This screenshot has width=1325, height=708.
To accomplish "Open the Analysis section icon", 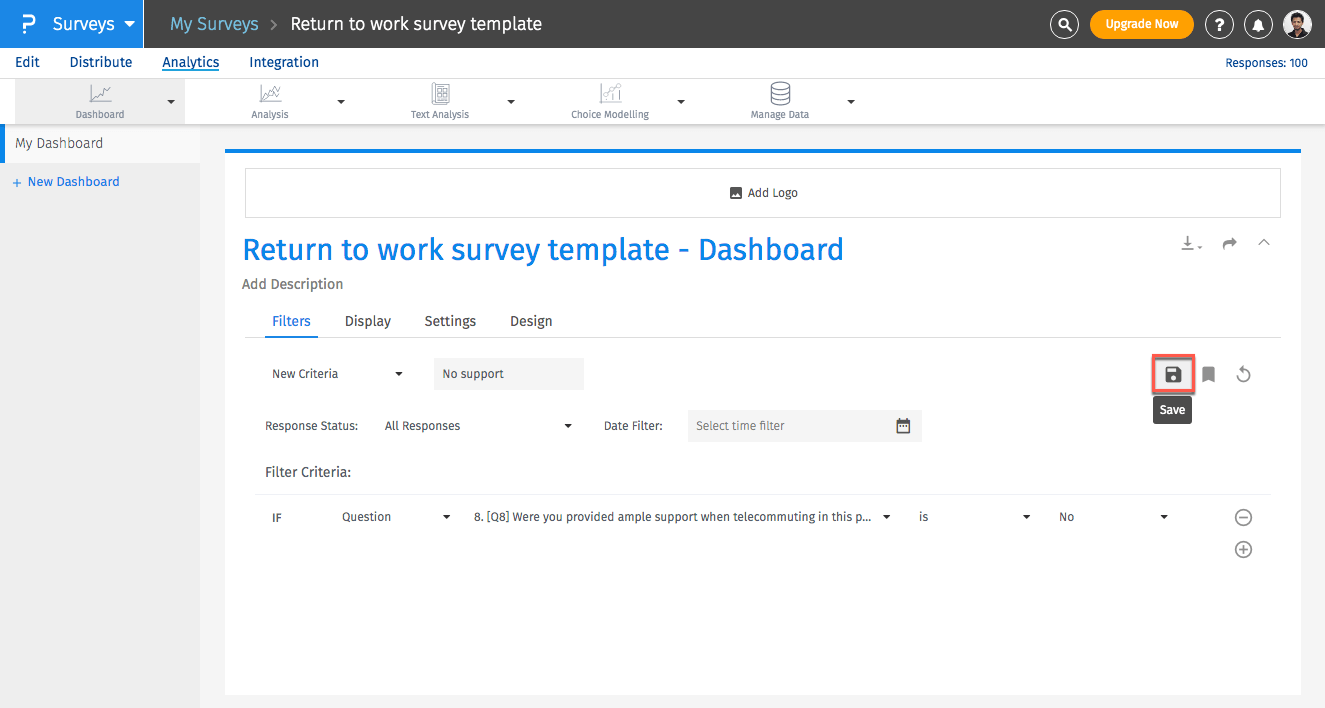I will pyautogui.click(x=269, y=95).
